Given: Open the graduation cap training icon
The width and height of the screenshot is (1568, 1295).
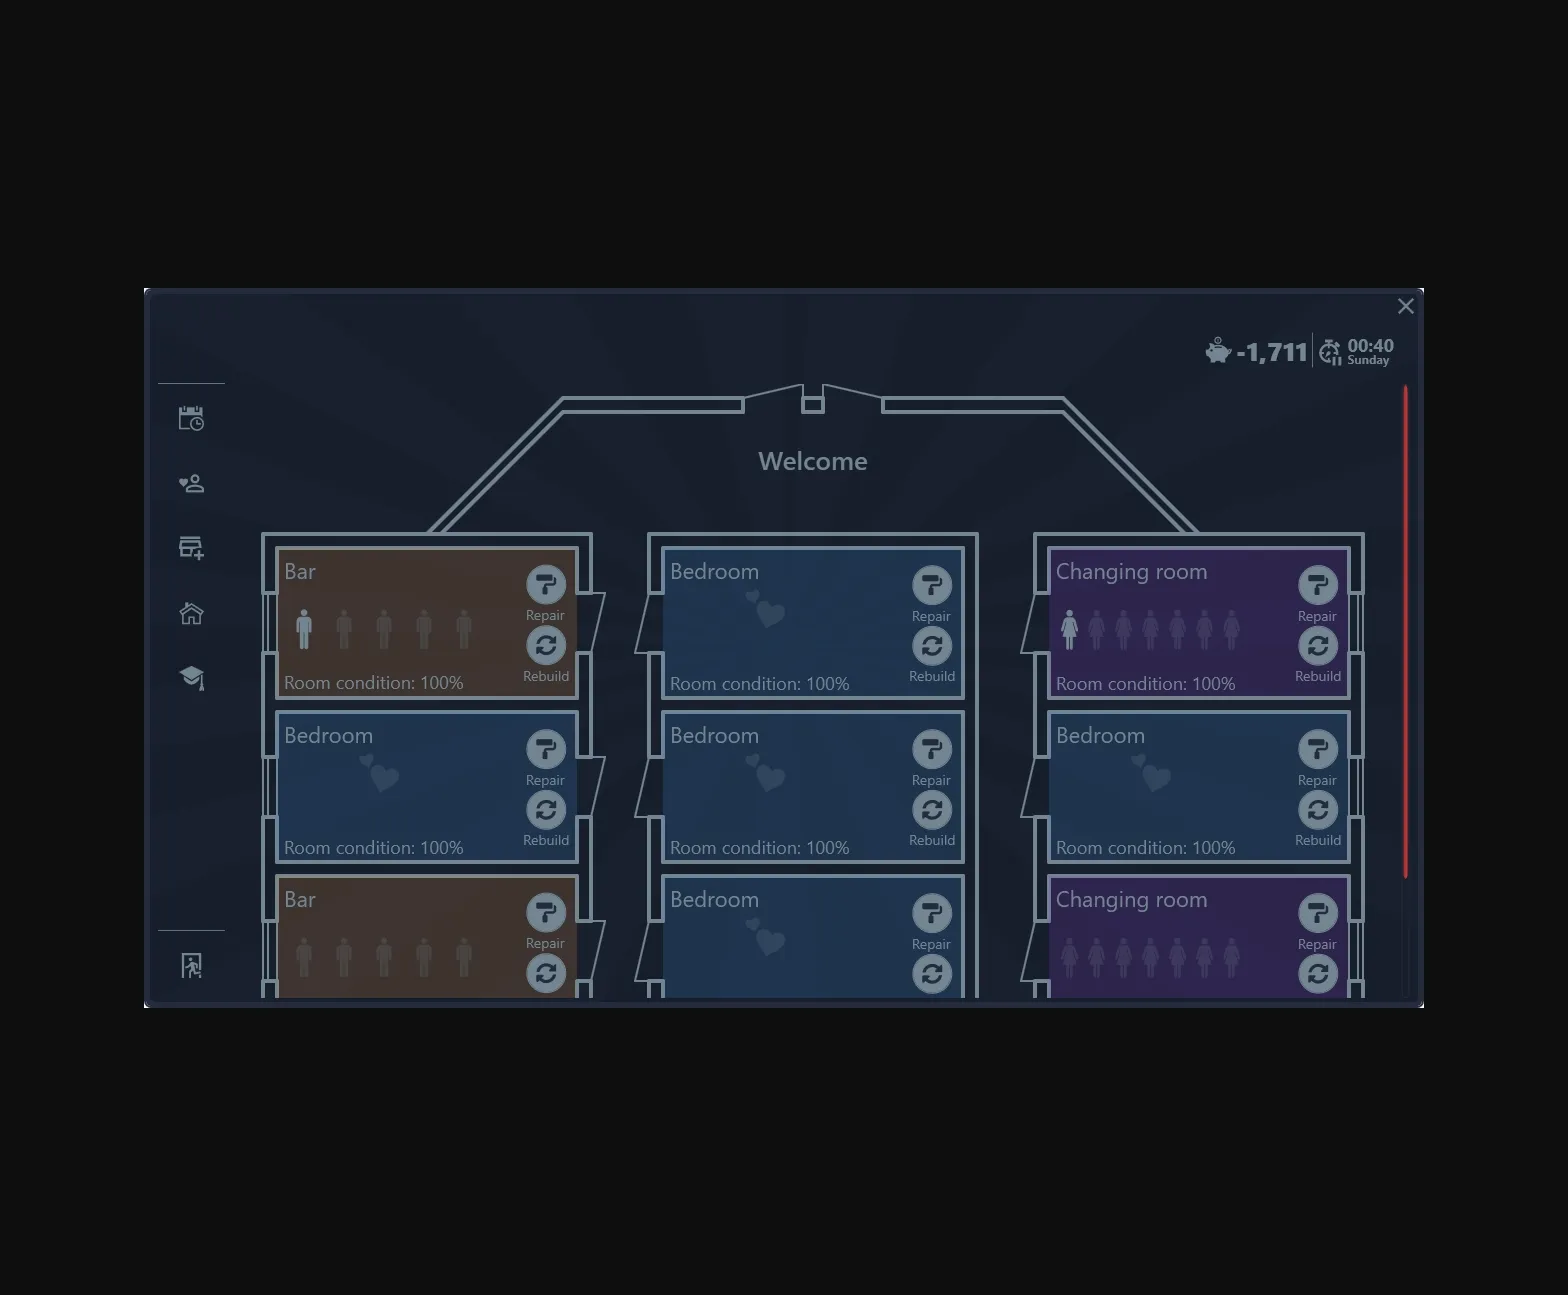Looking at the screenshot, I should (191, 678).
